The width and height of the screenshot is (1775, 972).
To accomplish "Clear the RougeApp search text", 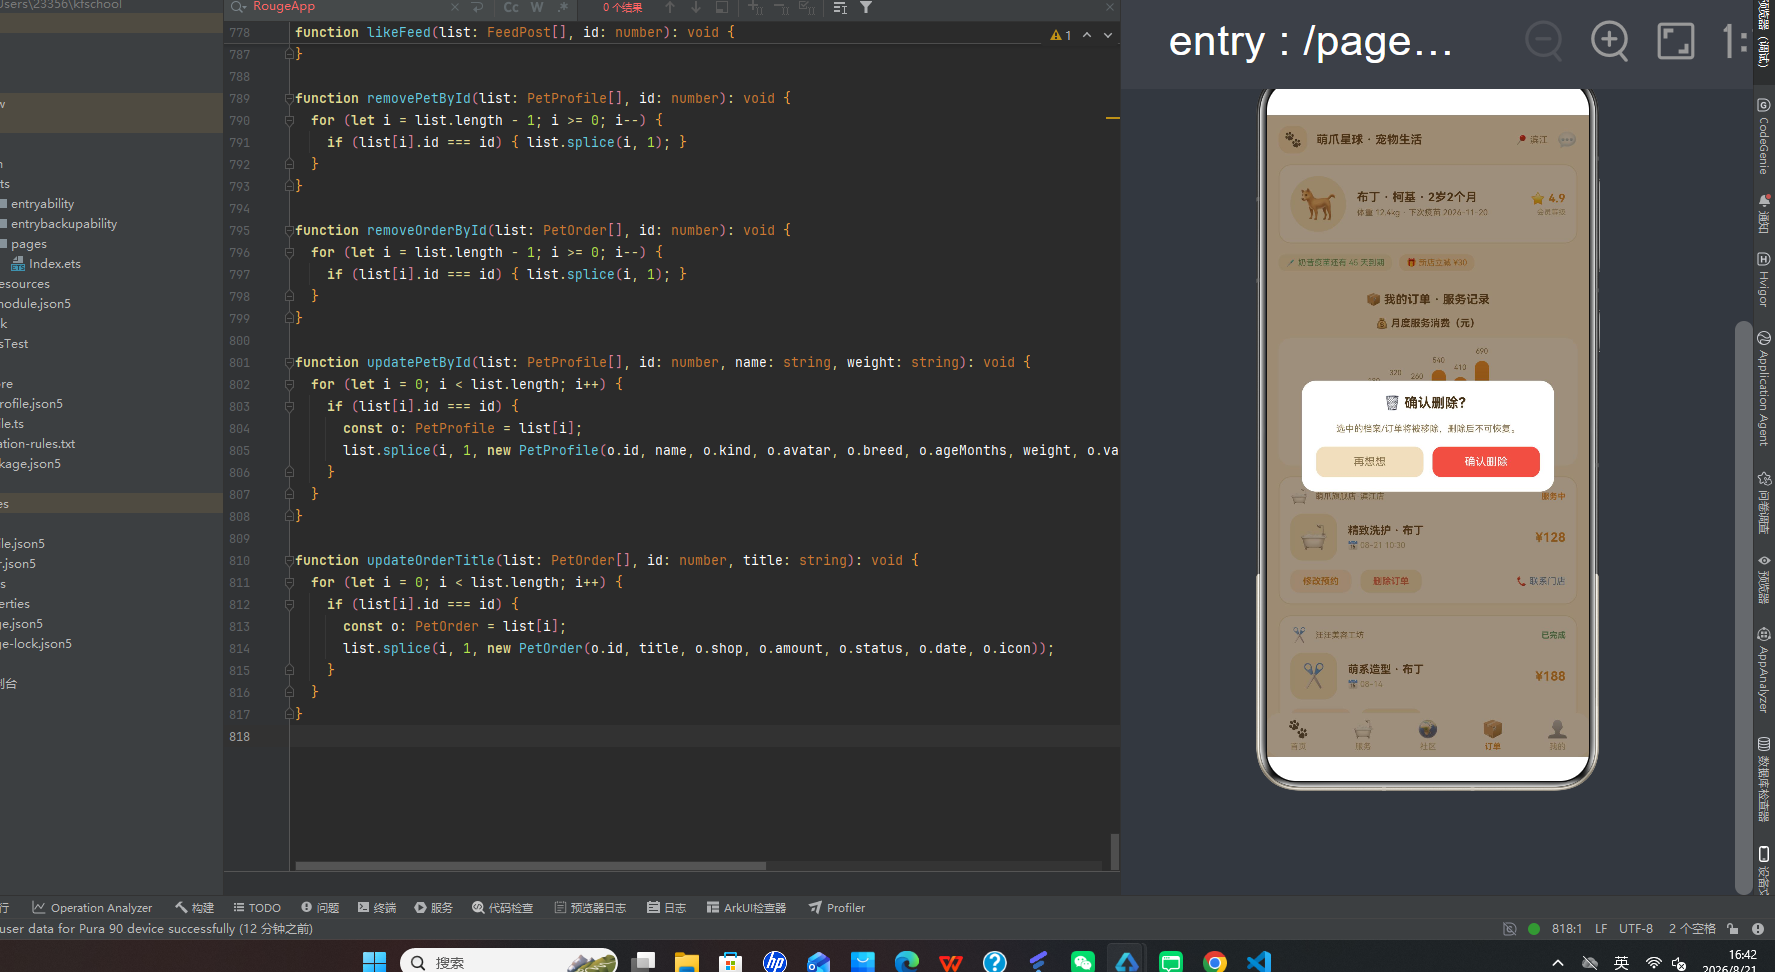I will [455, 7].
